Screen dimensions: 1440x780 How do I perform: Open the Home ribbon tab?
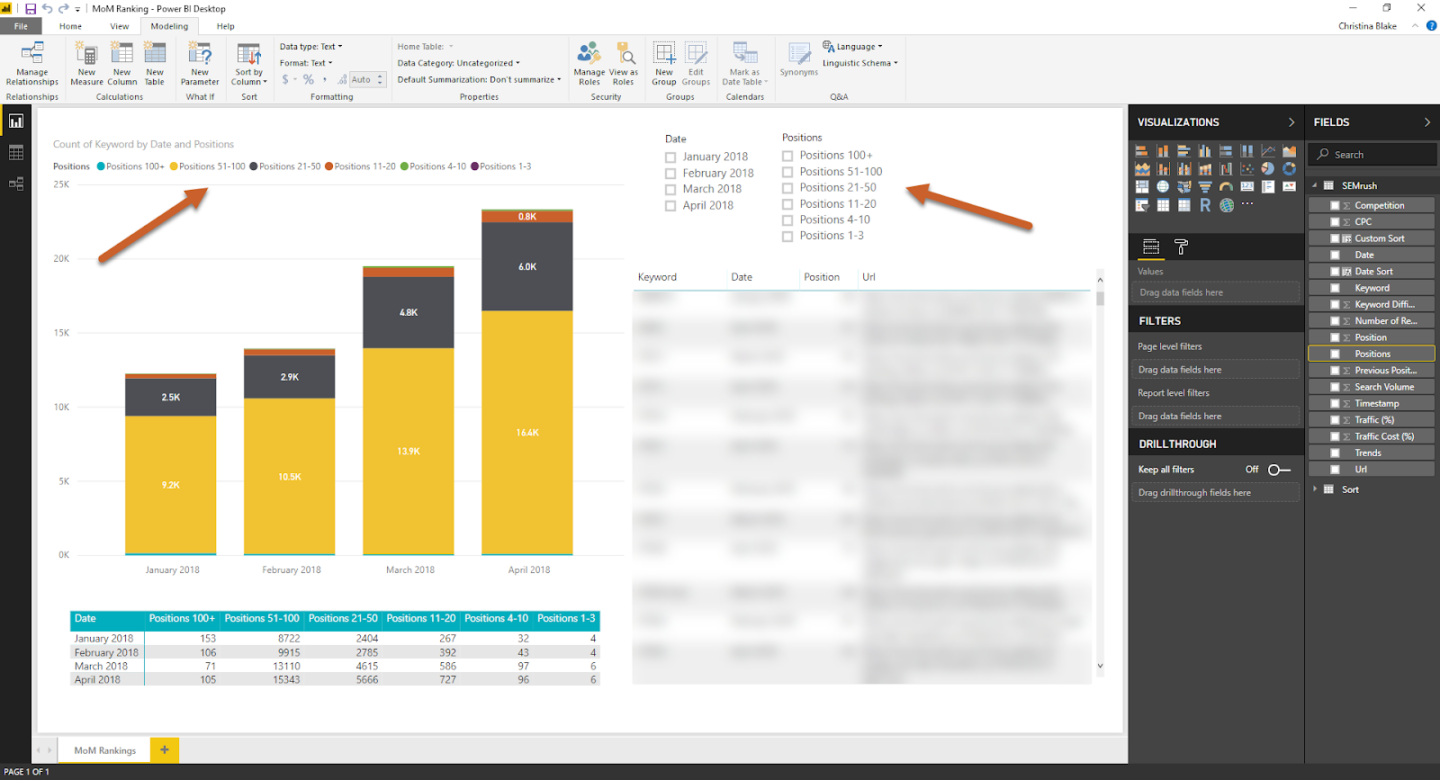[x=70, y=26]
